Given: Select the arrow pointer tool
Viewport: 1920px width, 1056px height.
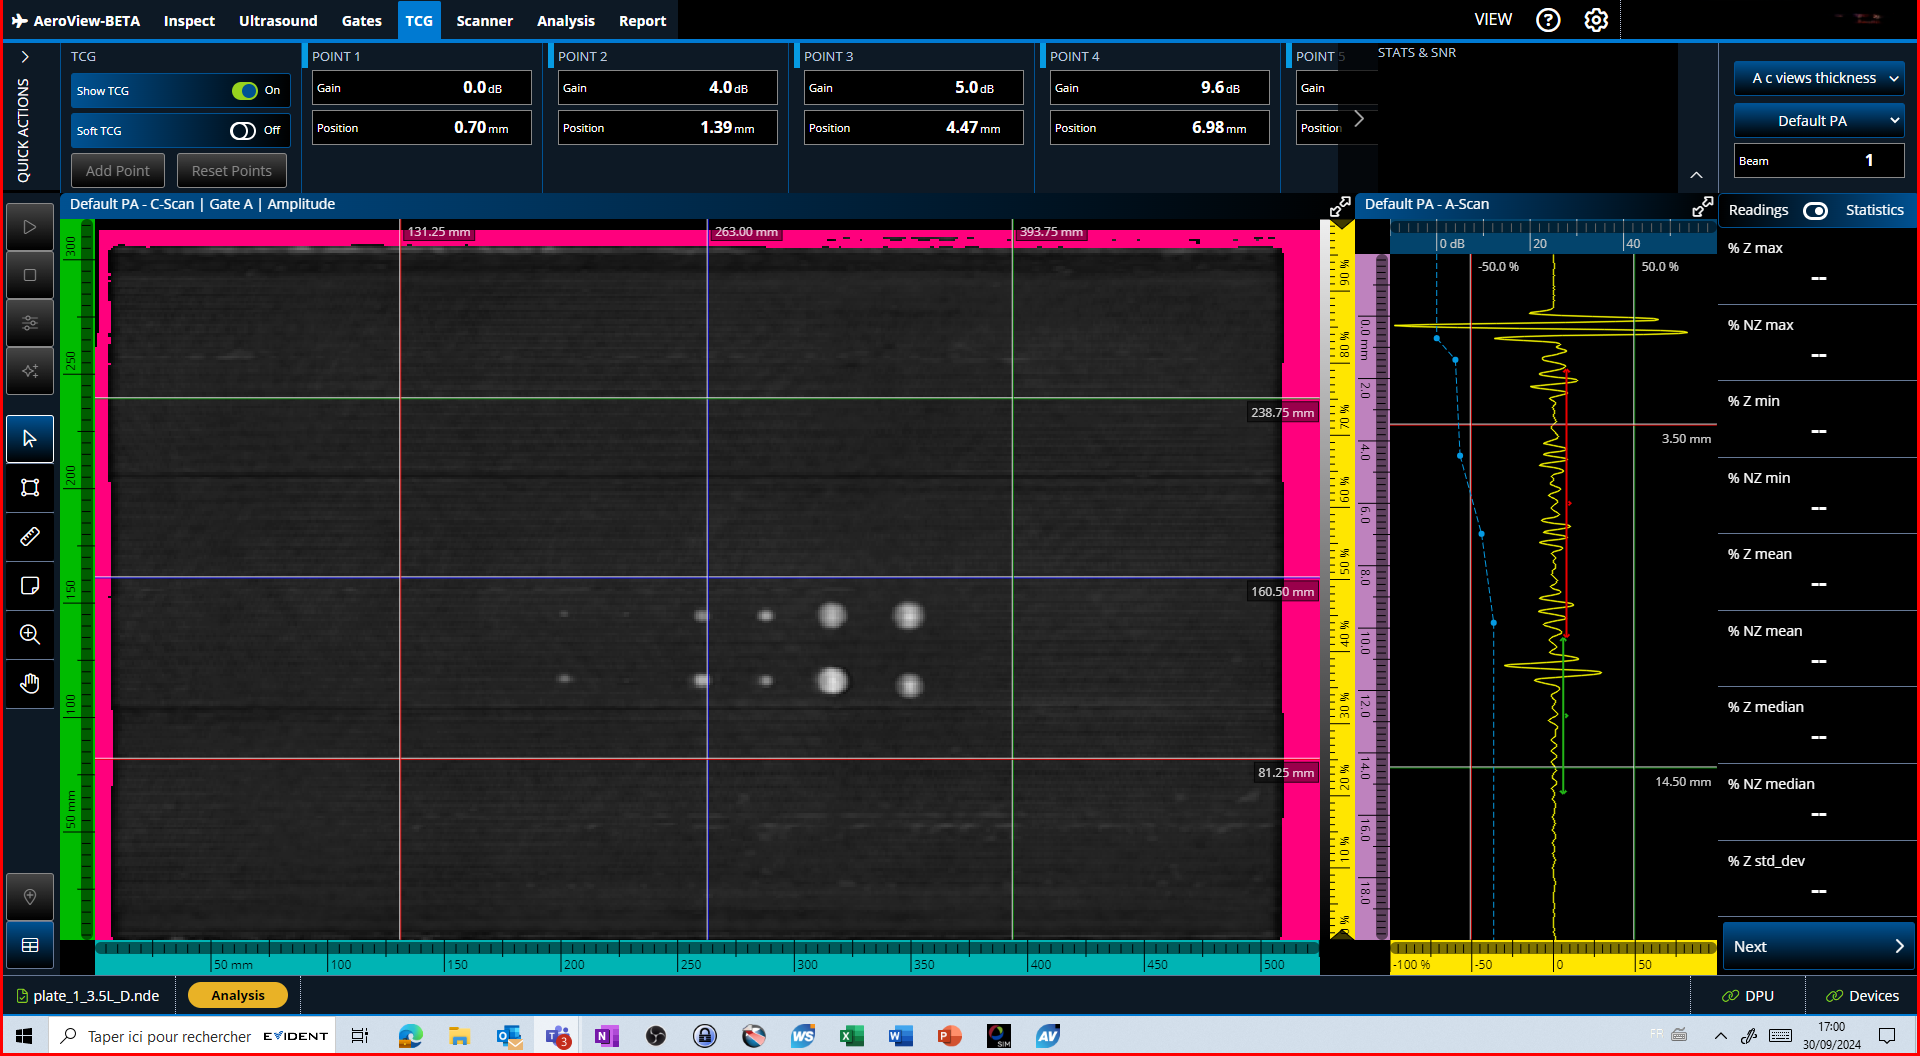Looking at the screenshot, I should click(30, 439).
